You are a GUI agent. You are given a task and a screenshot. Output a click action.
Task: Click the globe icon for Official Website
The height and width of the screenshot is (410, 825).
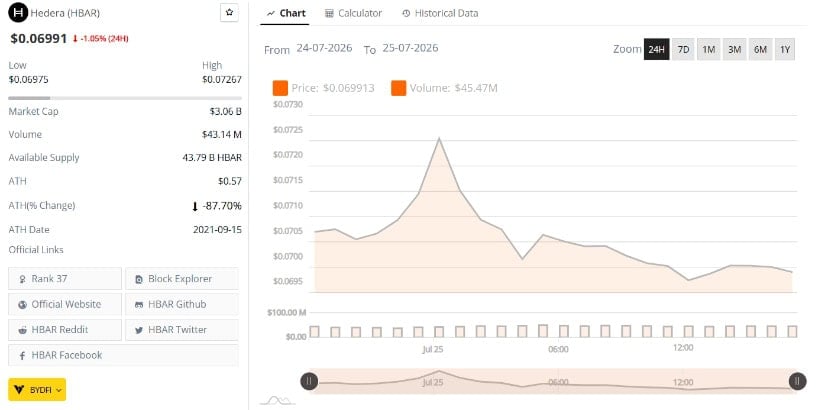click(x=22, y=305)
